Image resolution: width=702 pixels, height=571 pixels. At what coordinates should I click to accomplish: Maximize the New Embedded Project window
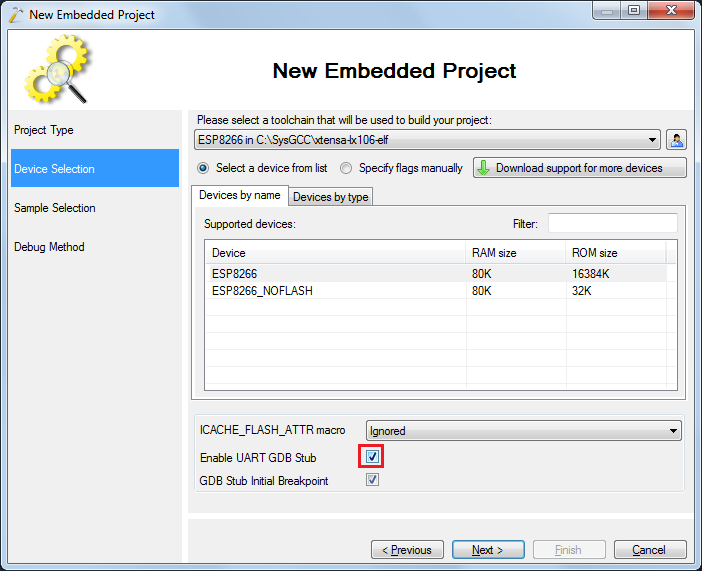point(634,10)
